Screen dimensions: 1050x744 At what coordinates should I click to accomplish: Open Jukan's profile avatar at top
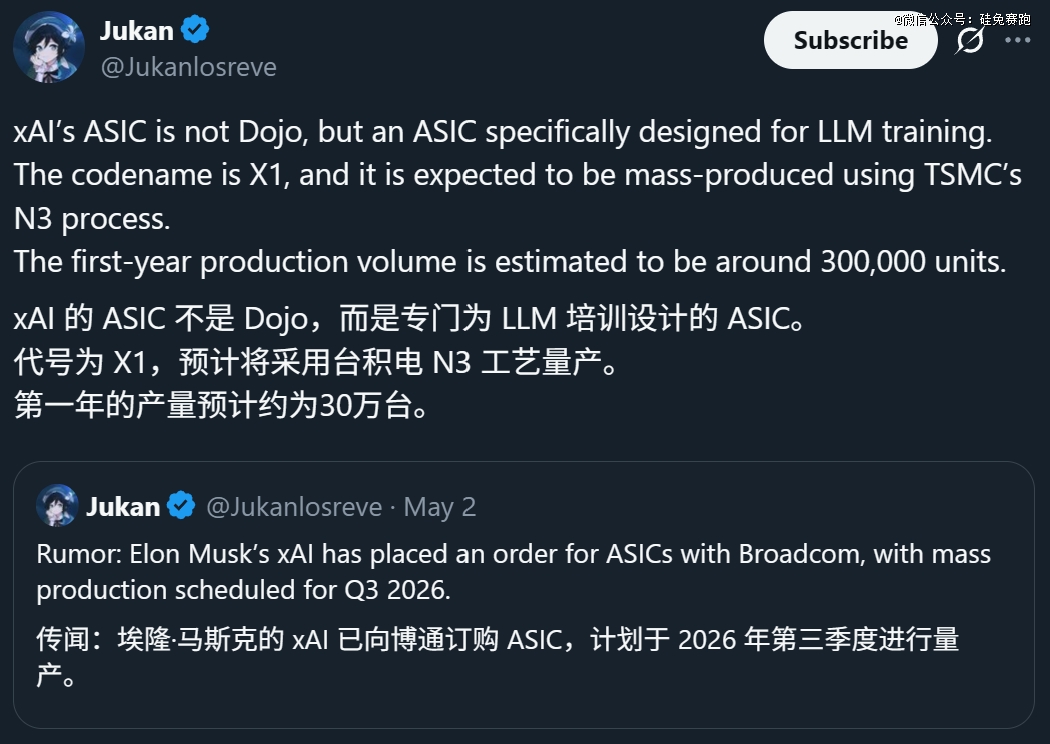48,47
